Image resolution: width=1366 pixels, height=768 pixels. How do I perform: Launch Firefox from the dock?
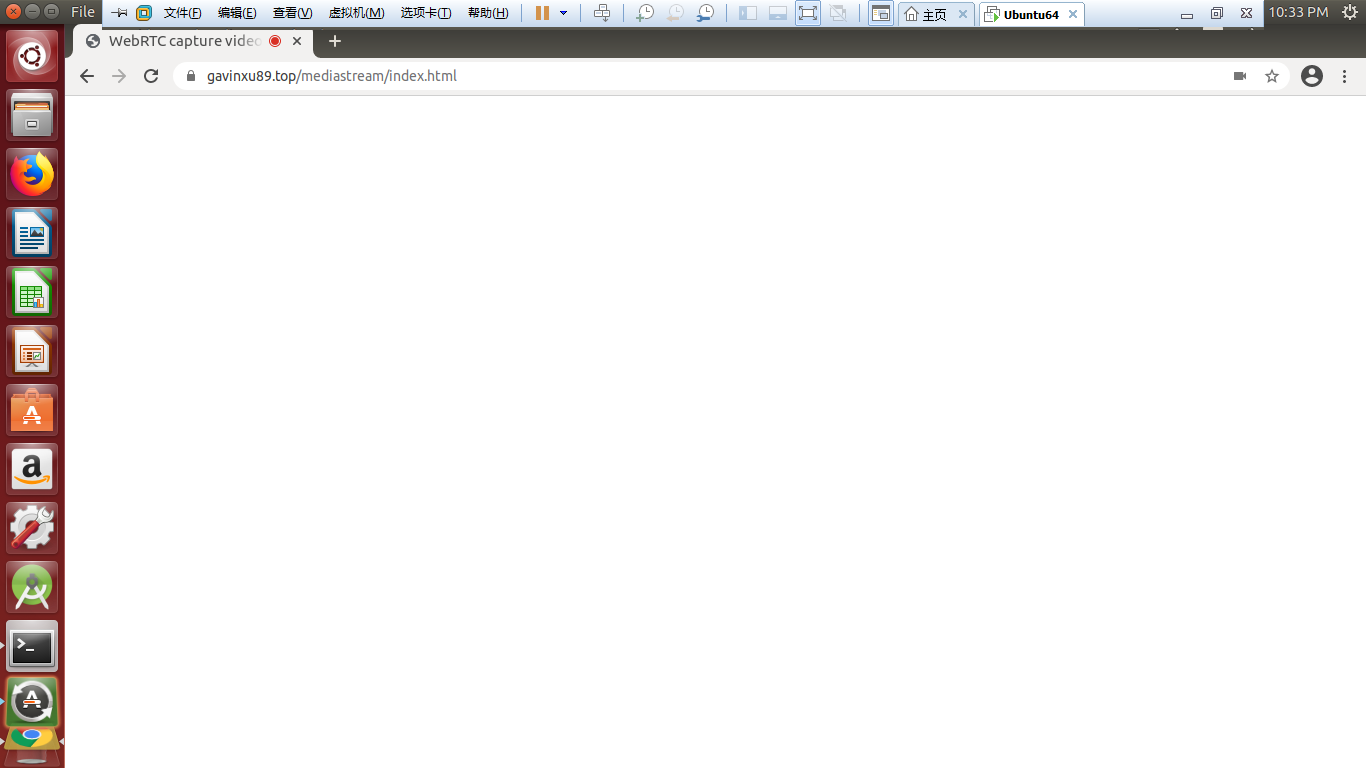(33, 174)
